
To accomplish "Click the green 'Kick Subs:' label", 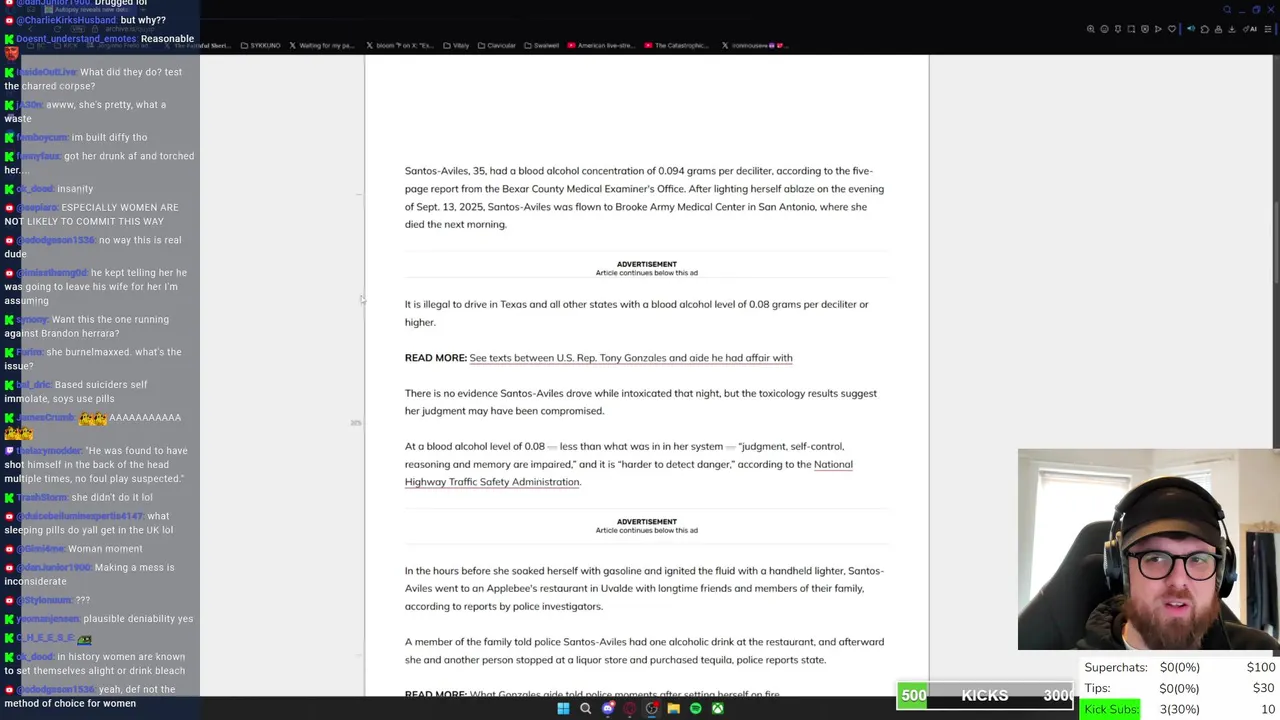I will pos(1111,709).
